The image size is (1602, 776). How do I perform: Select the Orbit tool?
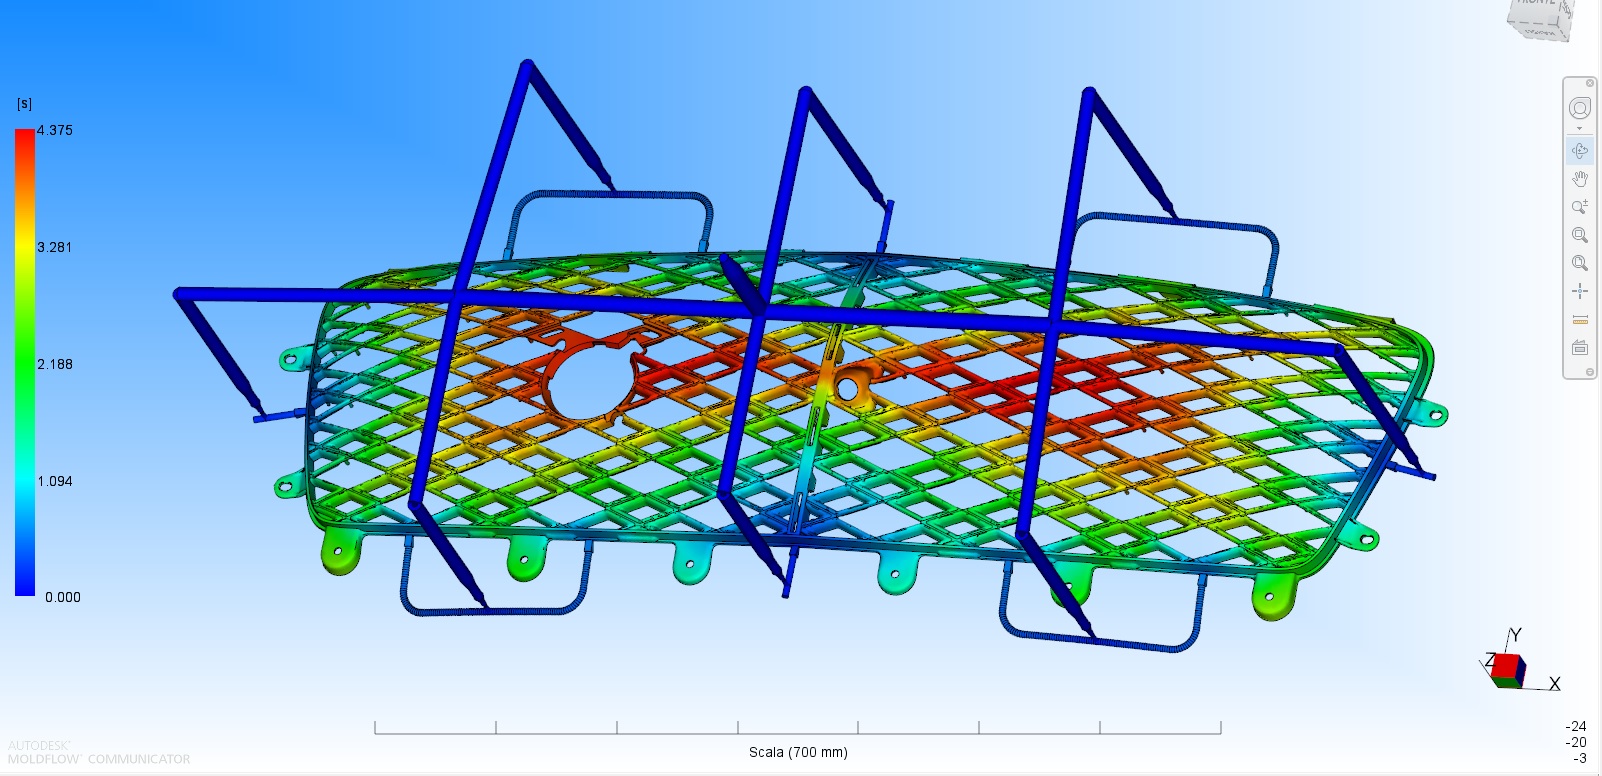(1580, 151)
